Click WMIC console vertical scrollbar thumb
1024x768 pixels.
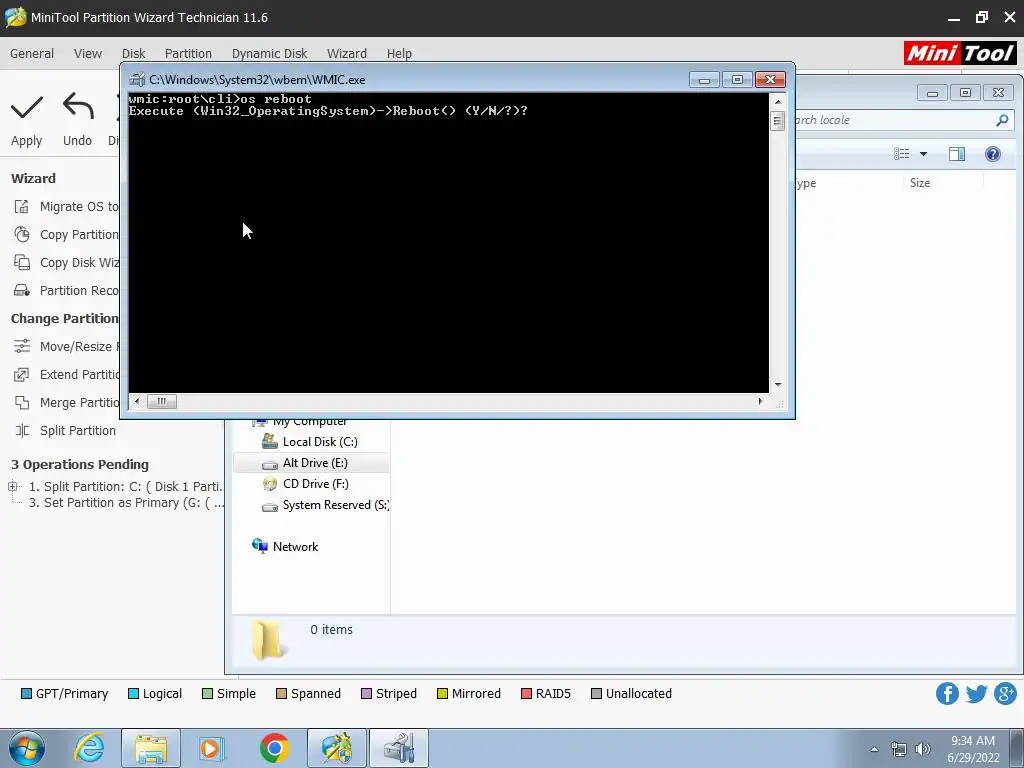(x=777, y=121)
